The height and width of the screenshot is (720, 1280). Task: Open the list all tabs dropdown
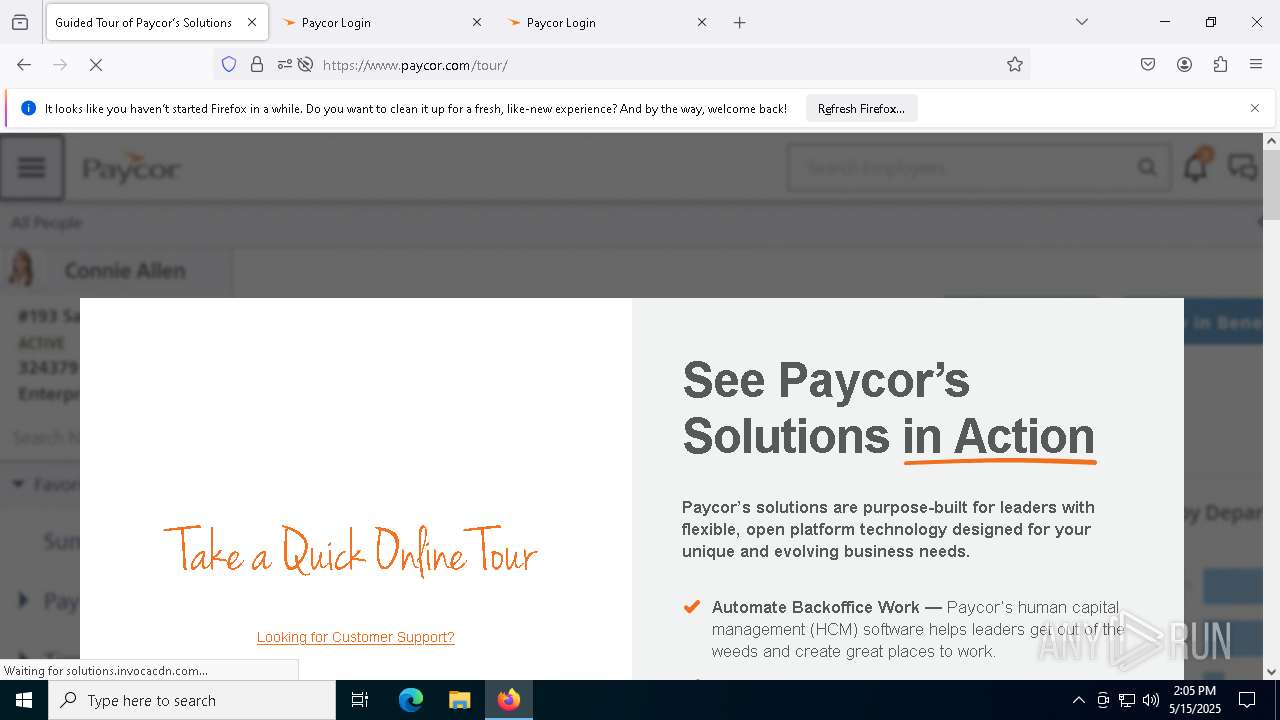[x=1082, y=22]
